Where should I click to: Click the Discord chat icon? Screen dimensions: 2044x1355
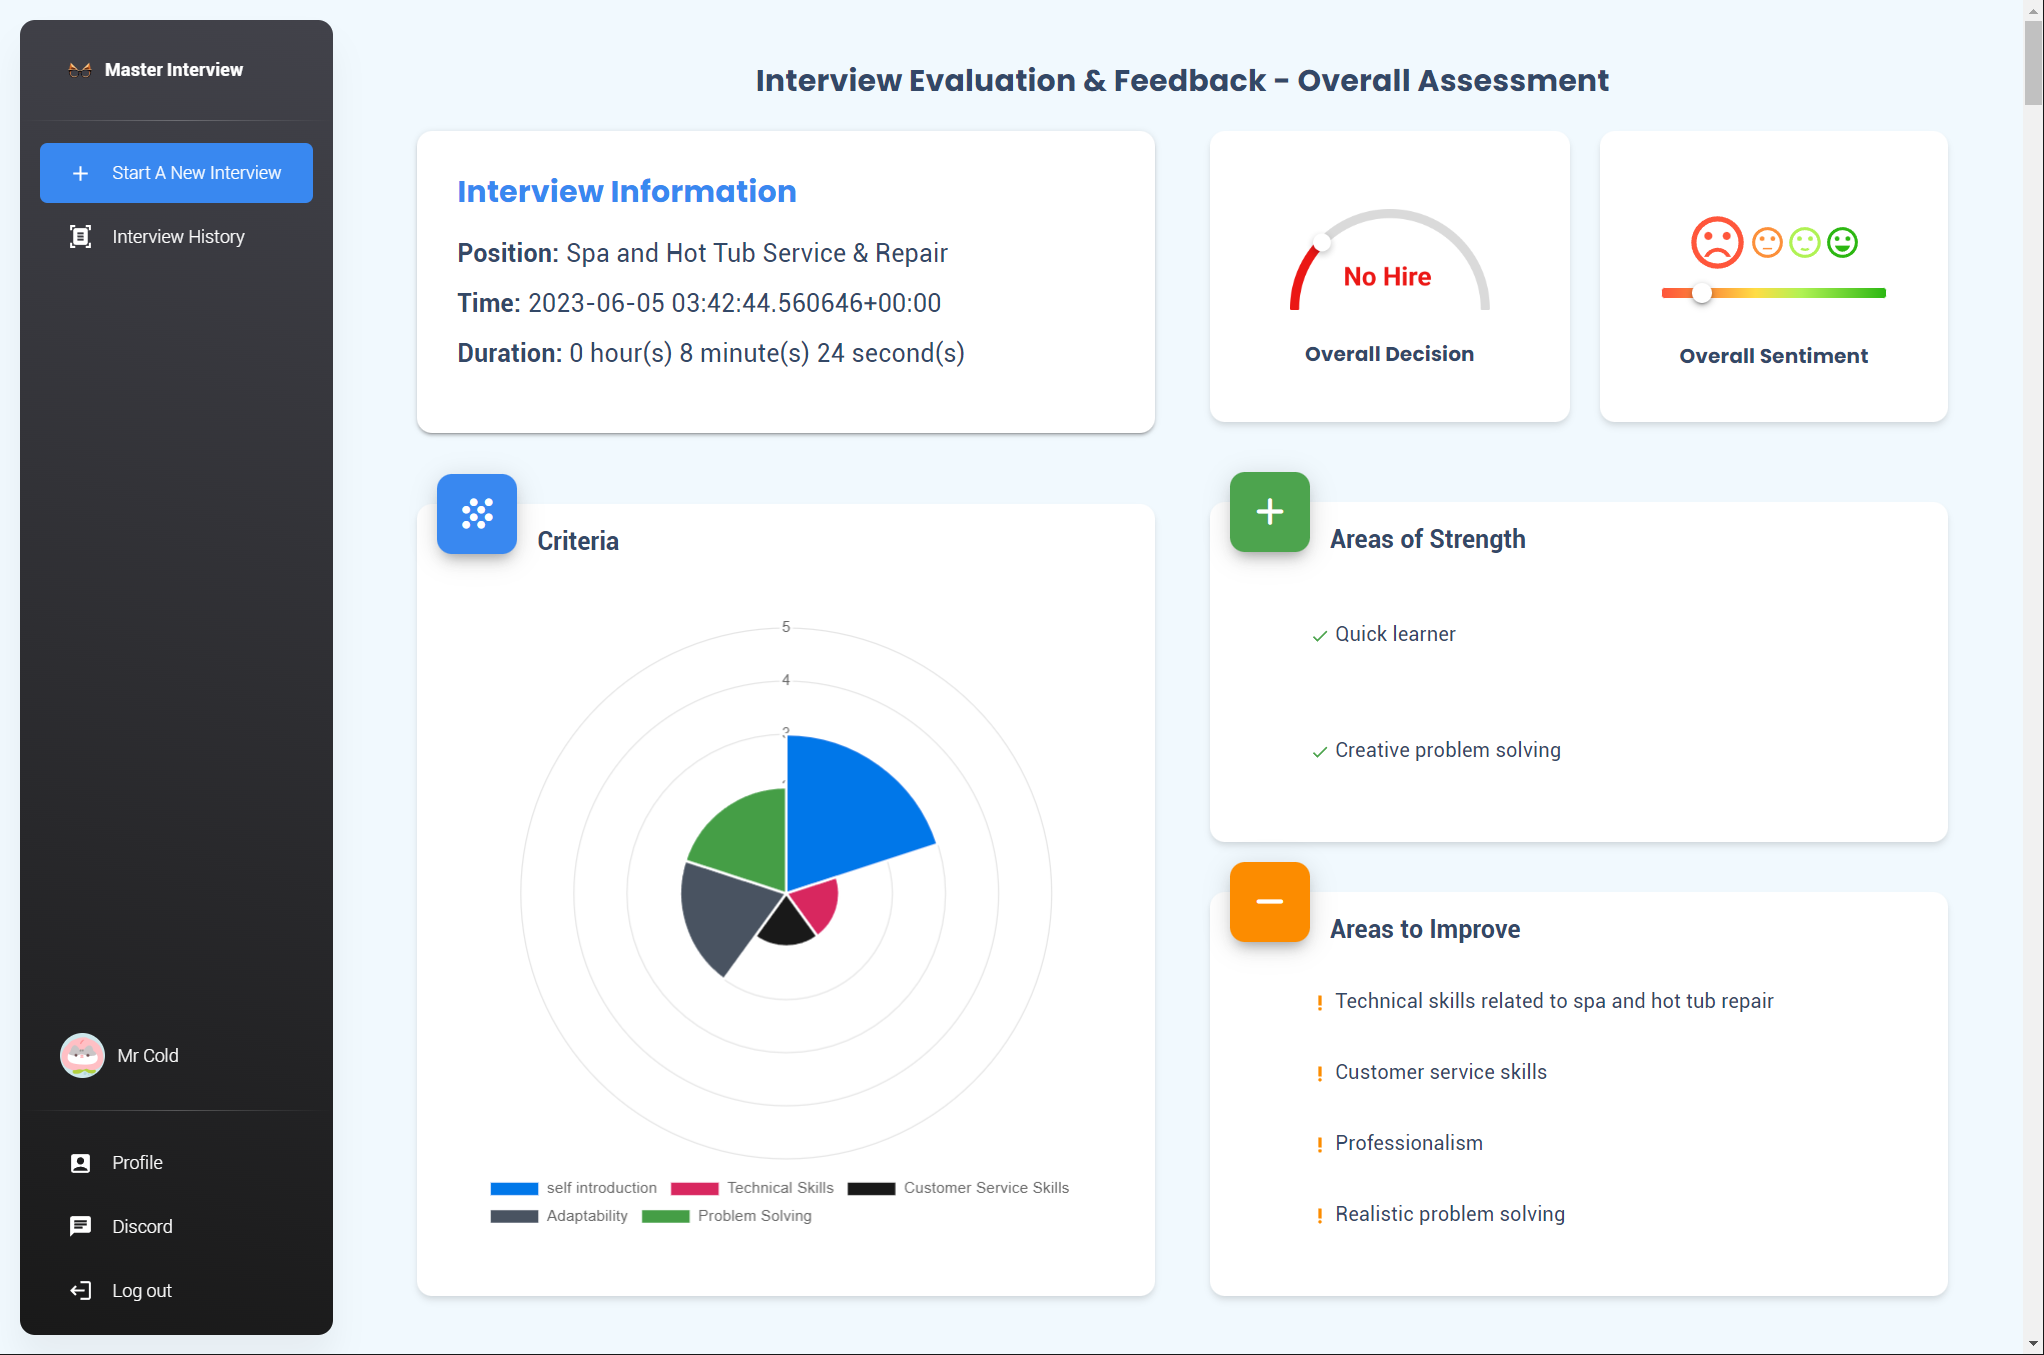coord(80,1225)
